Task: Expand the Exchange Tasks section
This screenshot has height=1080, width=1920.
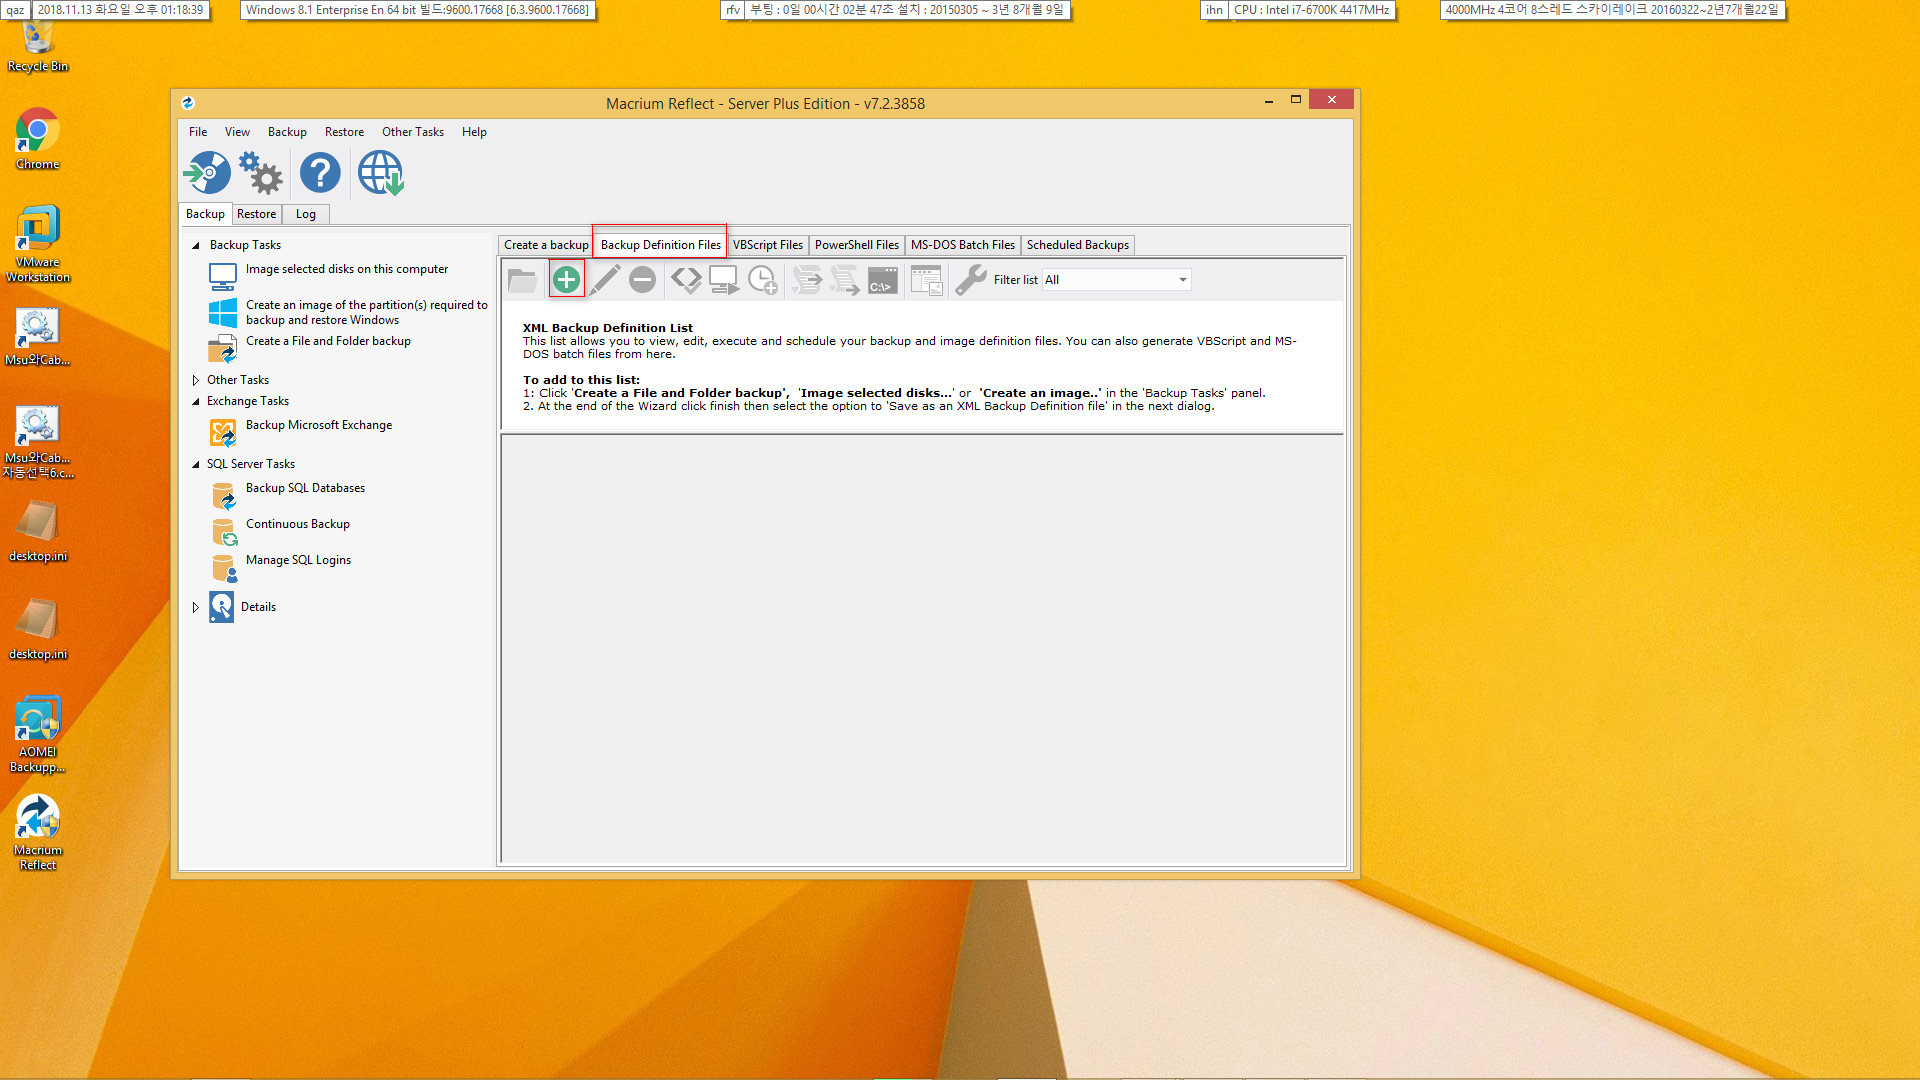Action: click(x=195, y=401)
